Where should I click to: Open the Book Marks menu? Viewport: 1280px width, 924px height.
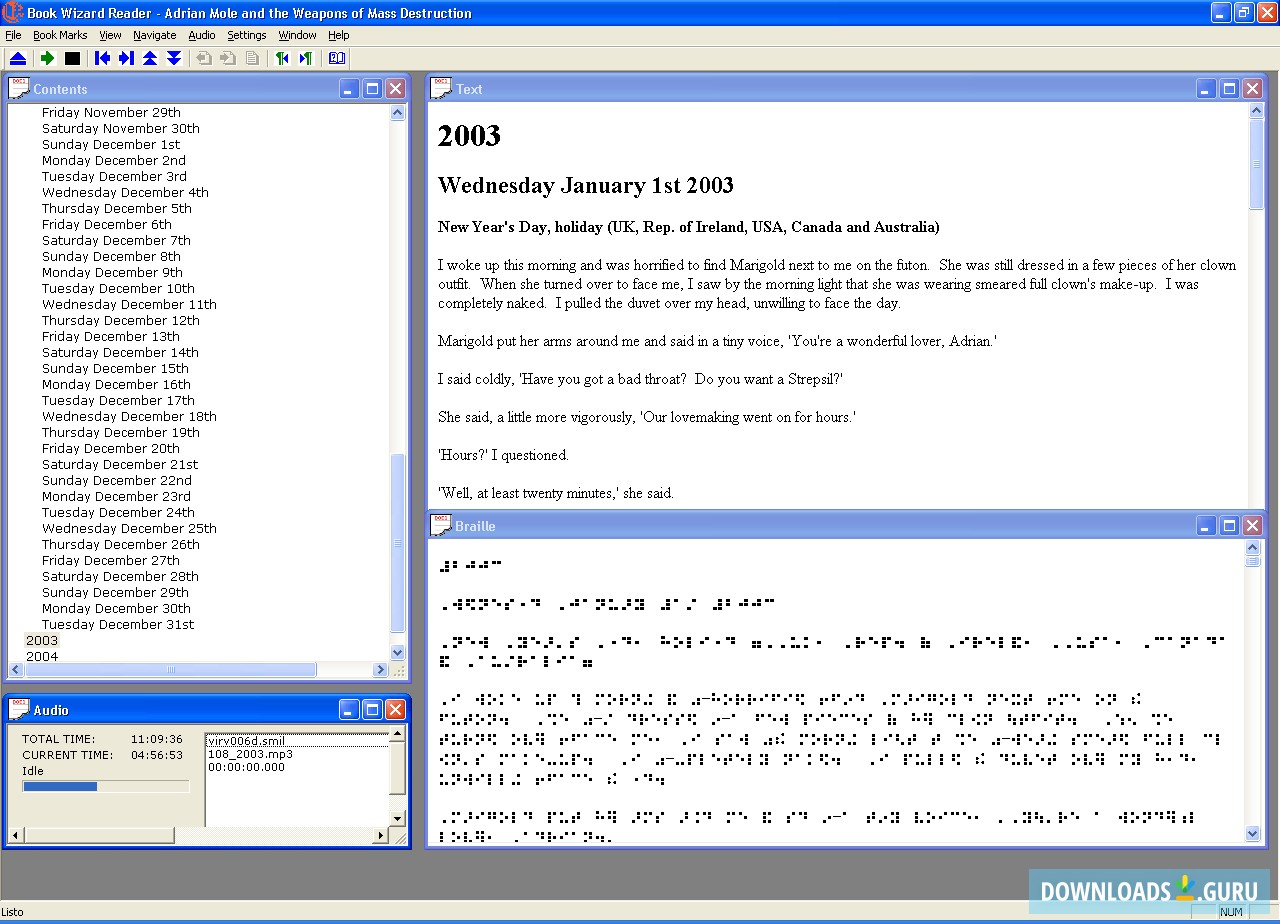[59, 34]
